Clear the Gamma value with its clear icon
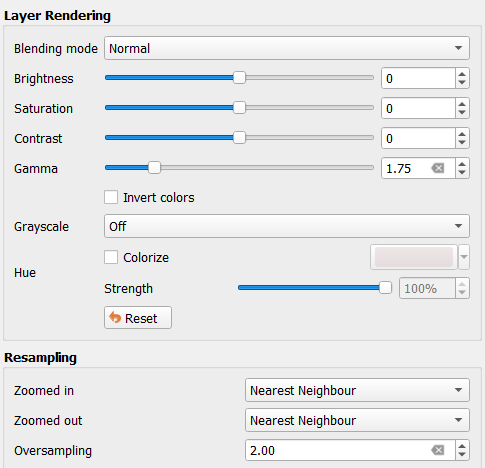 pyautogui.click(x=438, y=168)
